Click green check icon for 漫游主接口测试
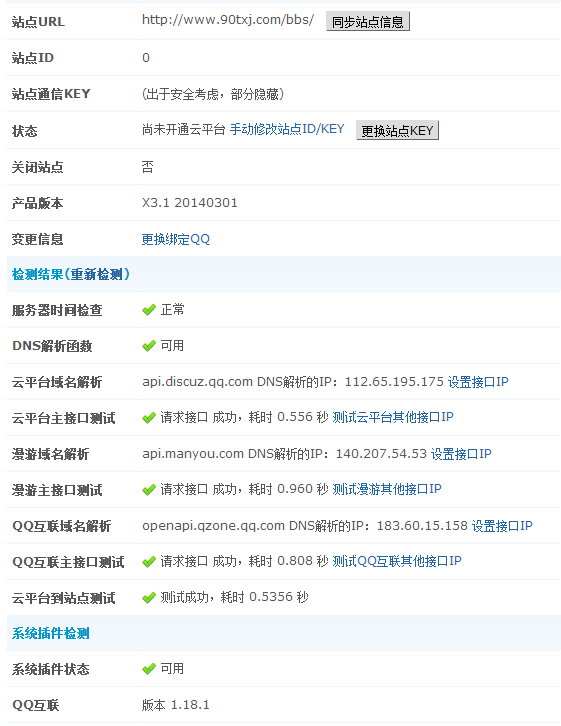561x726 pixels. coord(149,489)
